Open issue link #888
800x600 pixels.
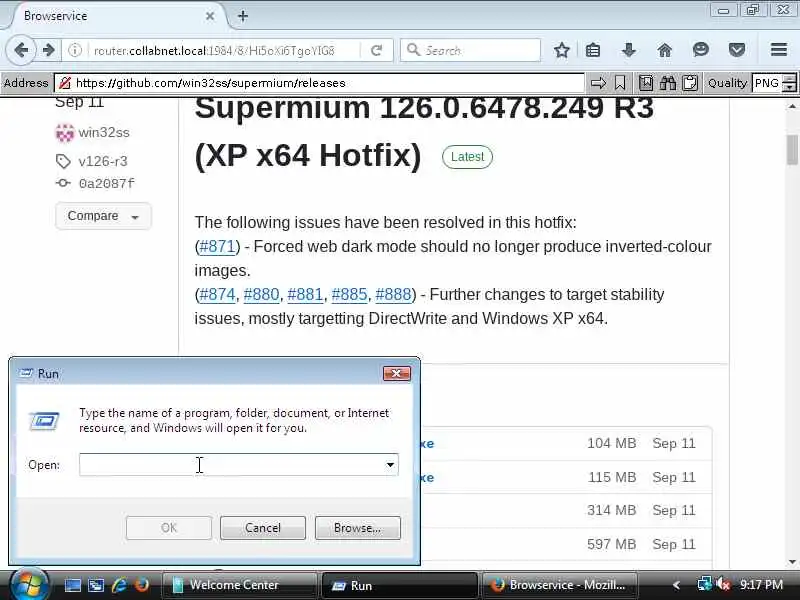click(x=393, y=294)
